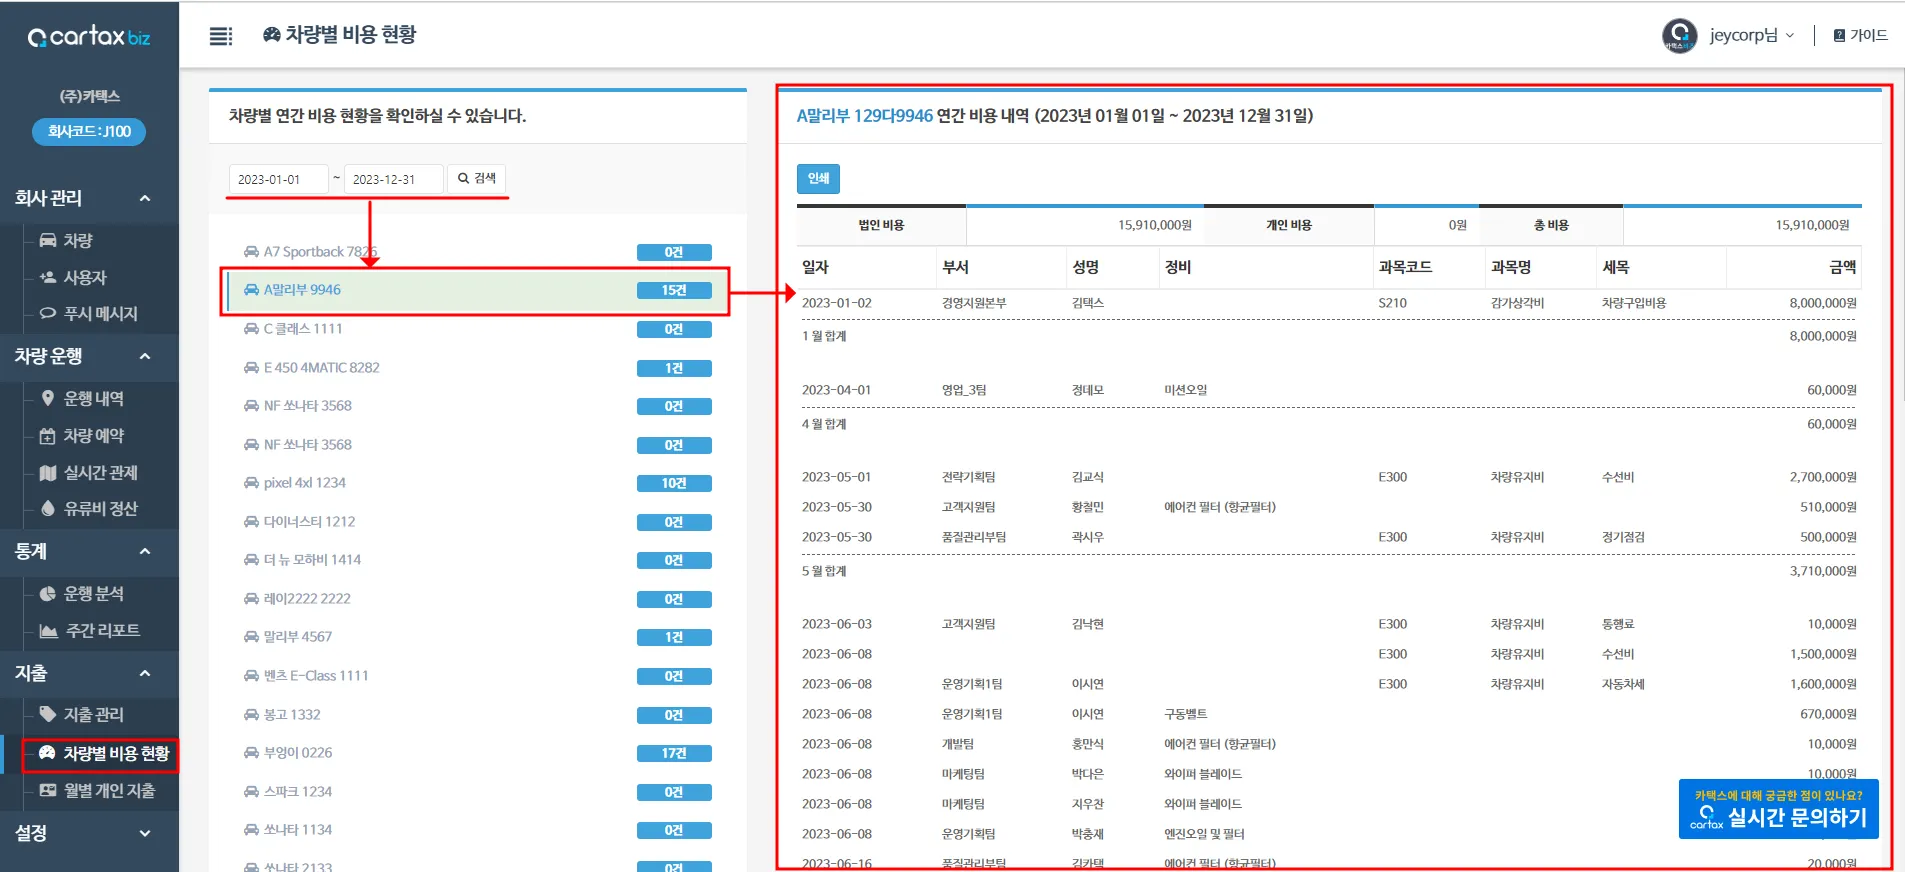
Task: Click the 구동벨트 maintenance entry
Action: point(1185,714)
